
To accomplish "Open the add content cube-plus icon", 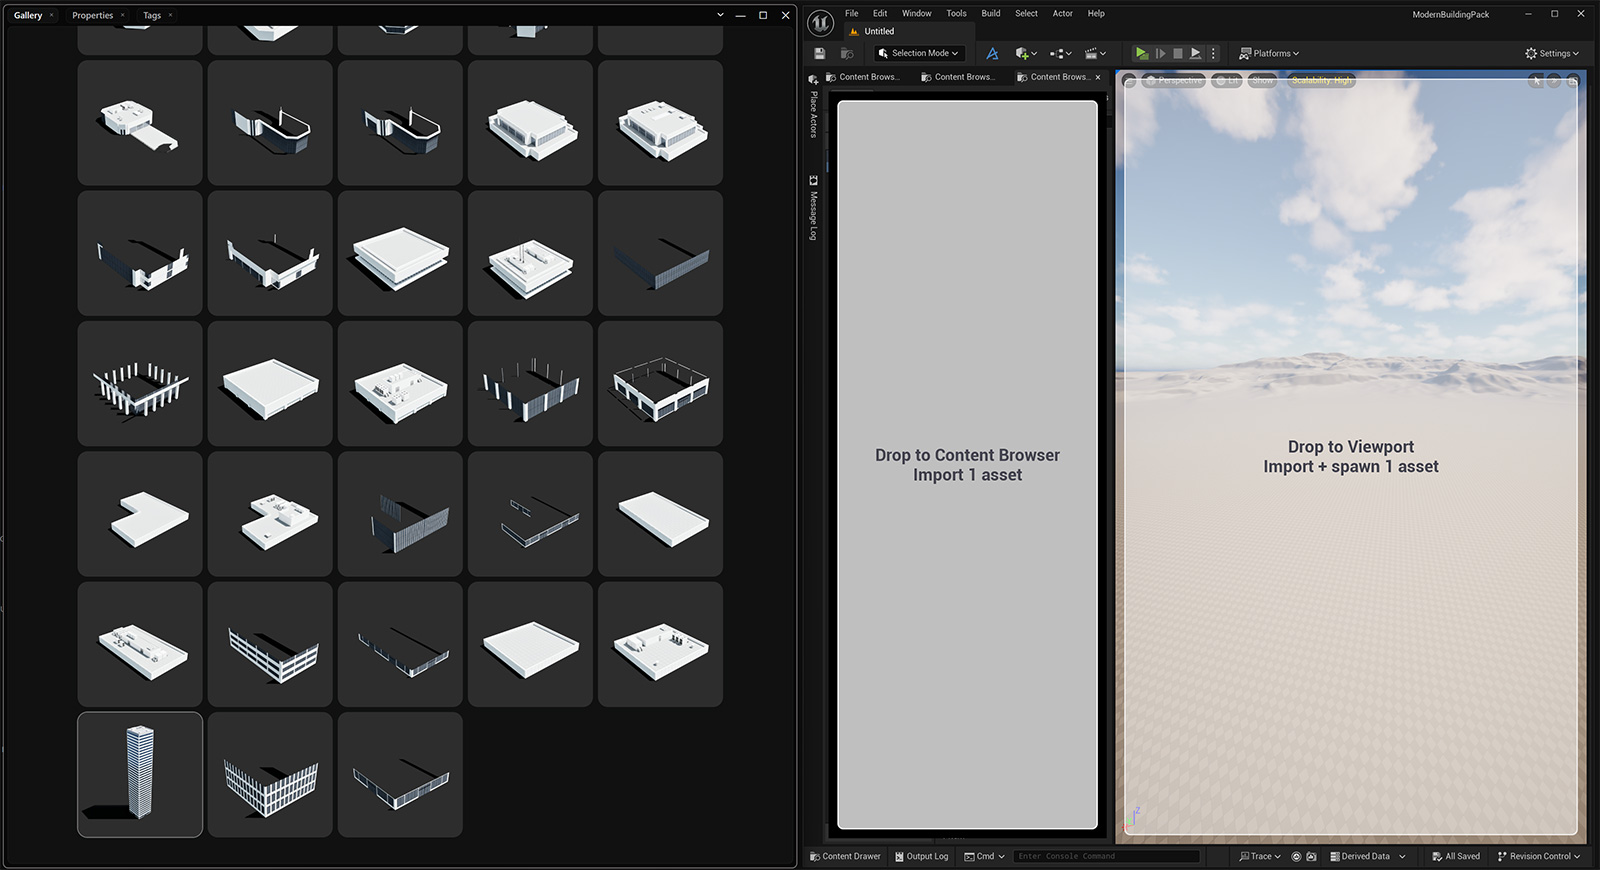I will [x=1026, y=53].
